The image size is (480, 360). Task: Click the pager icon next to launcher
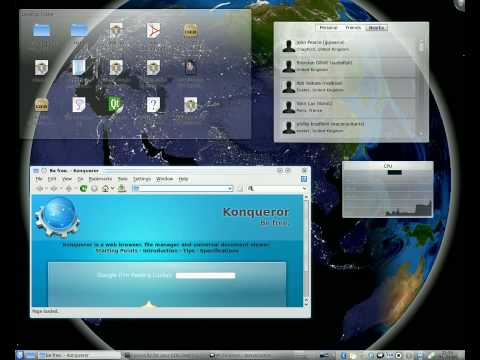pyautogui.click(x=30, y=355)
